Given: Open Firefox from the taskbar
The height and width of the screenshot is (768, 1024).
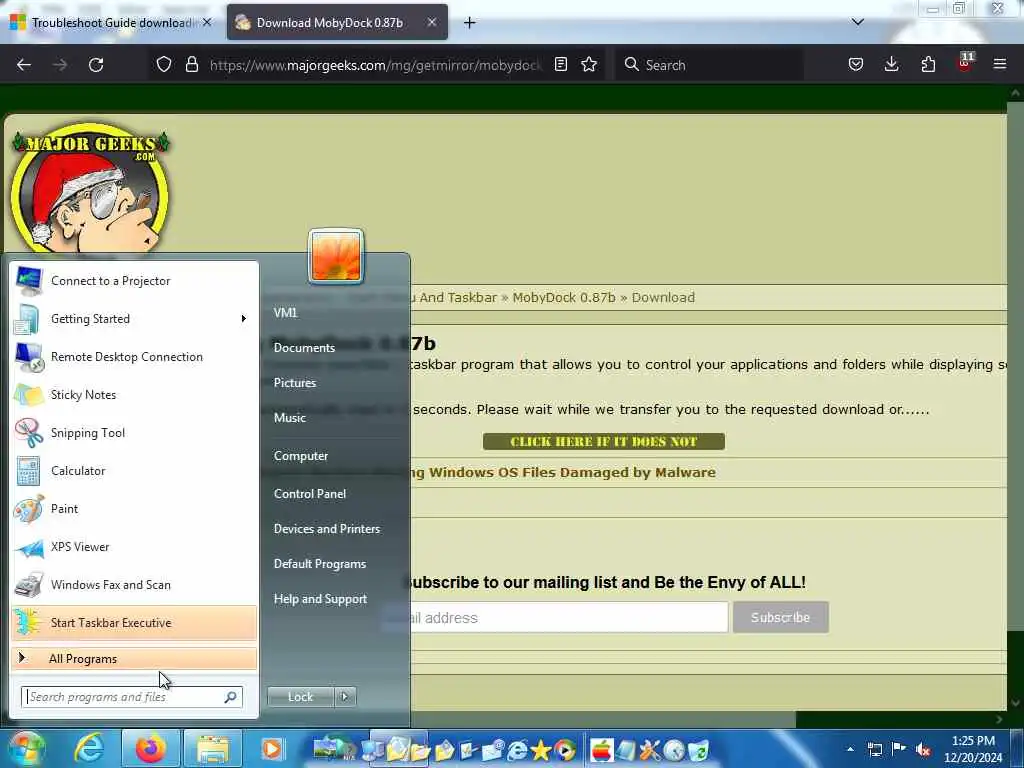Looking at the screenshot, I should coord(150,749).
